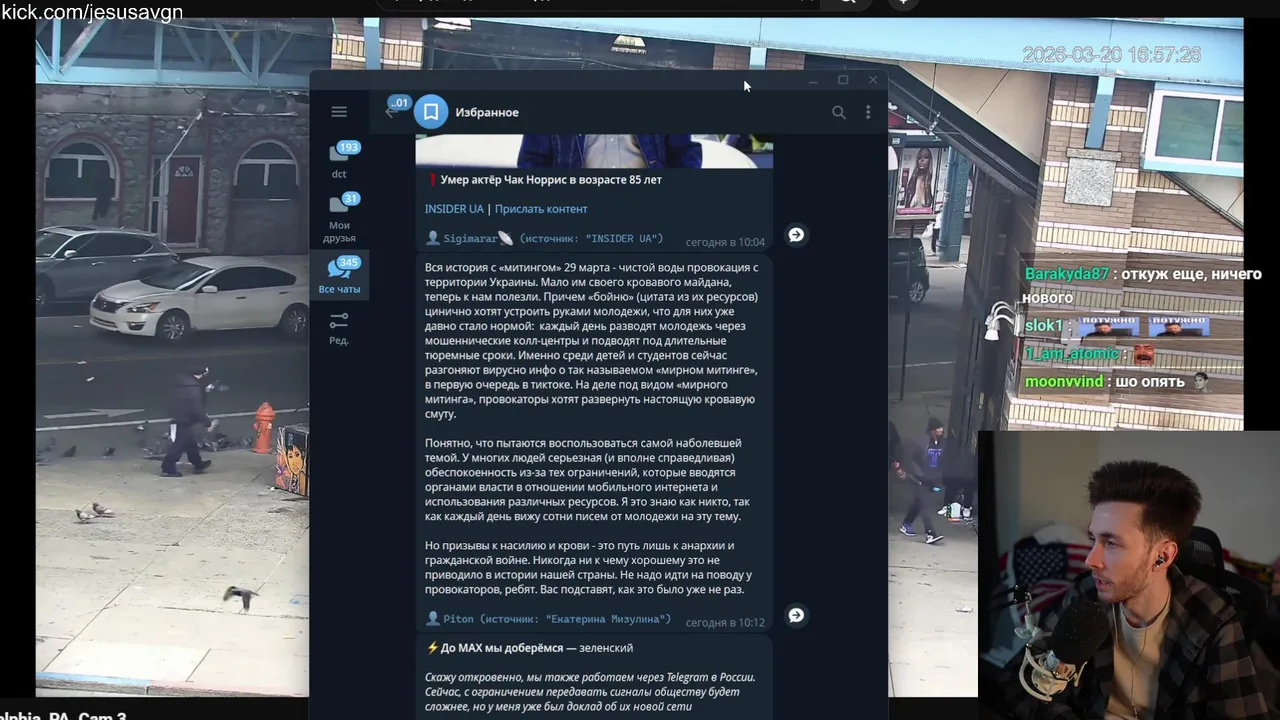Click username 1_am_atomic in stream chat
This screenshot has width=1280, height=720.
coord(1071,354)
